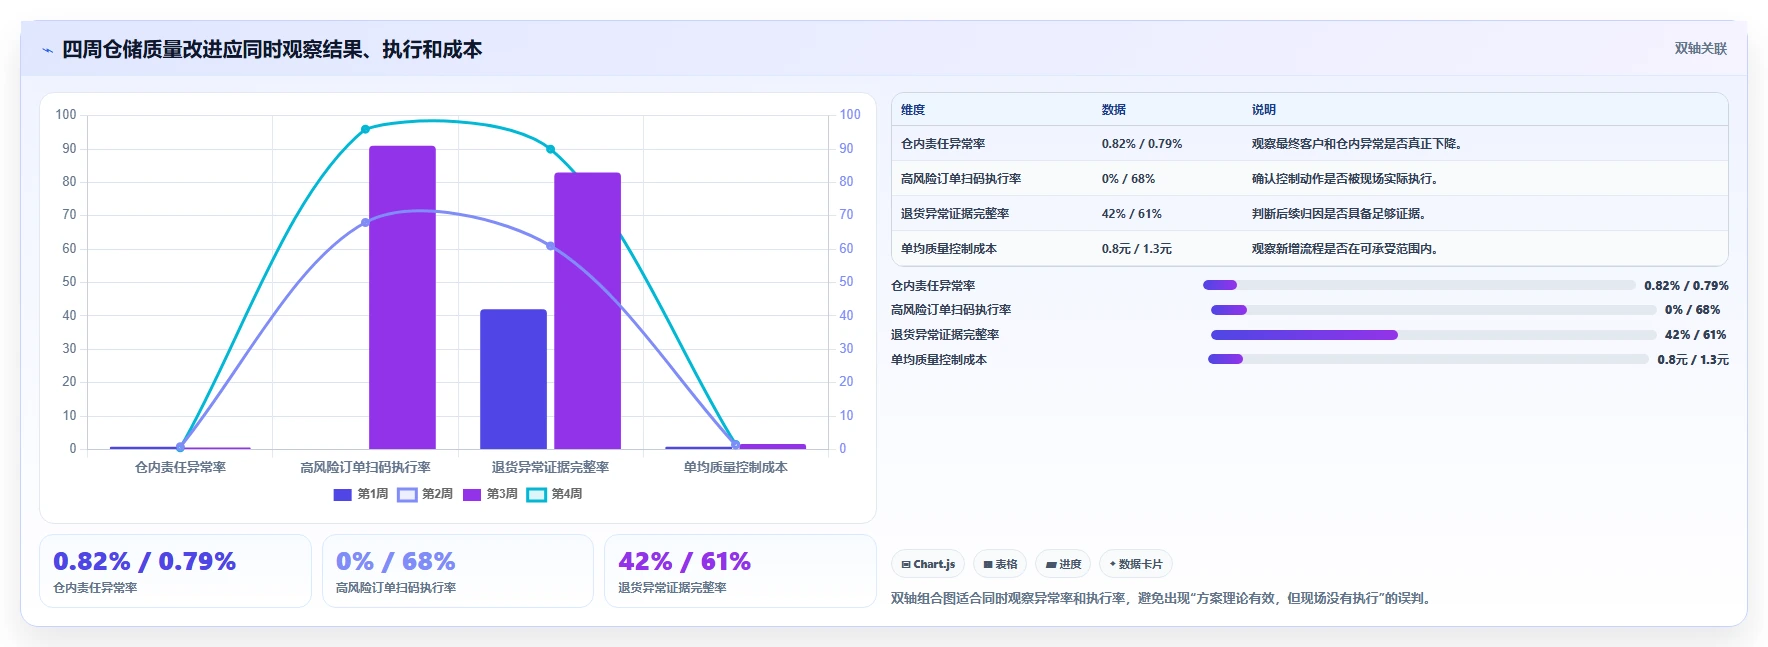This screenshot has width=1768, height=647.
Task: Open the 42% / 61% stat card
Action: tap(740, 571)
